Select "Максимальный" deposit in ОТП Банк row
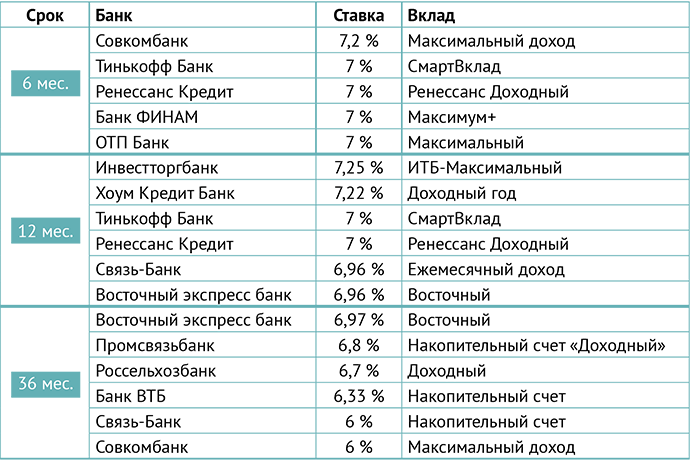Screen dimensions: 700x467 point(466,142)
